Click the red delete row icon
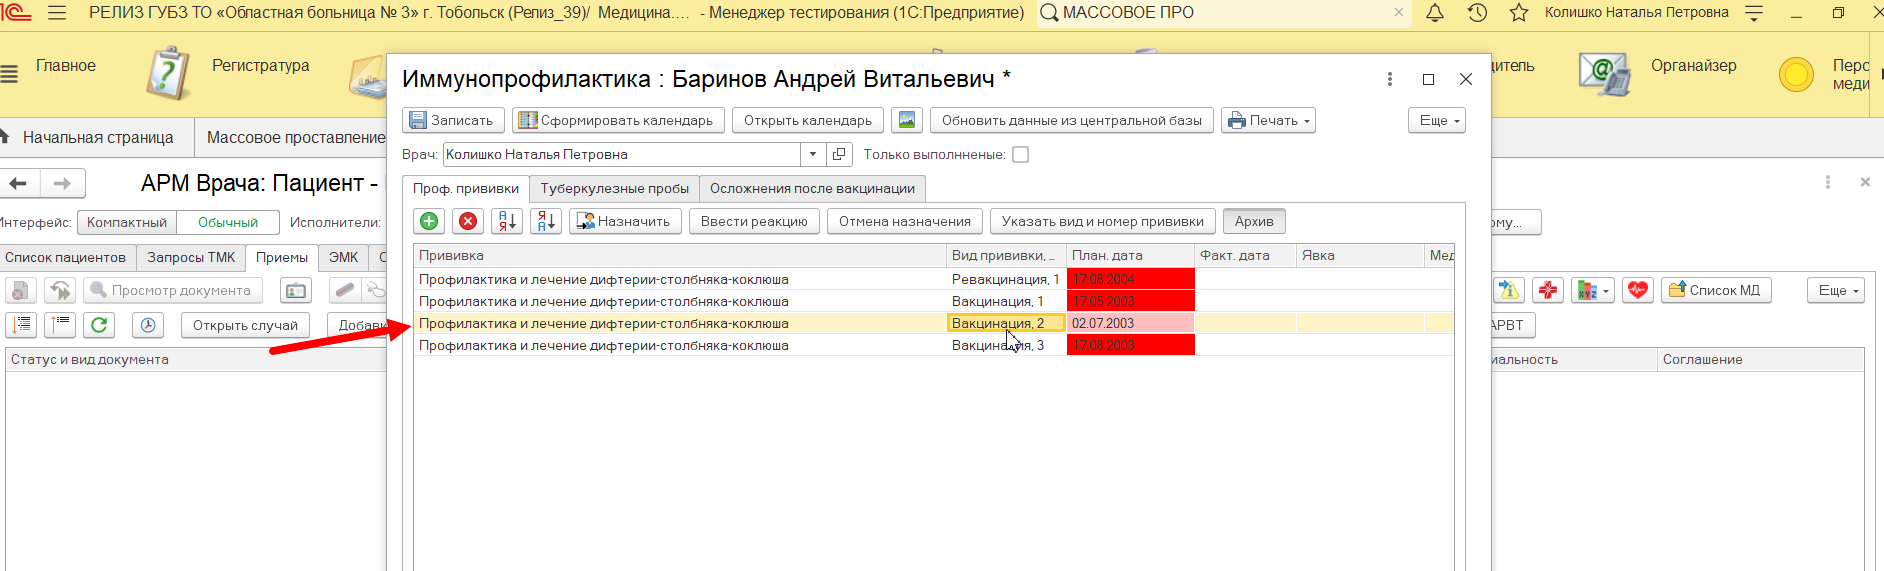Screen dimensions: 1884x571 pyautogui.click(x=467, y=221)
